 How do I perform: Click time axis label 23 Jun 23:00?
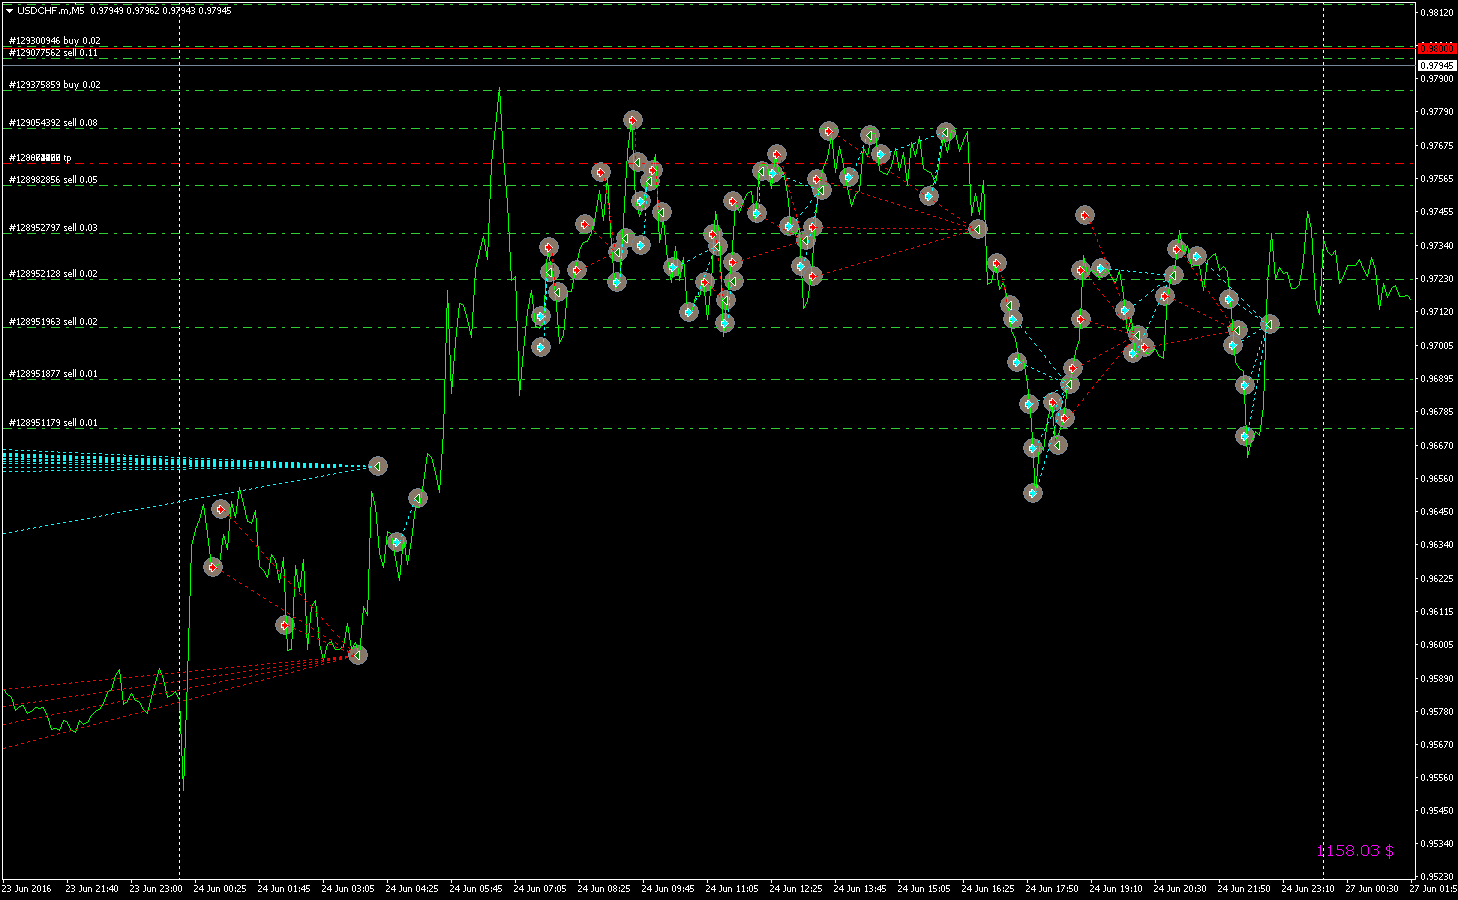tap(156, 888)
